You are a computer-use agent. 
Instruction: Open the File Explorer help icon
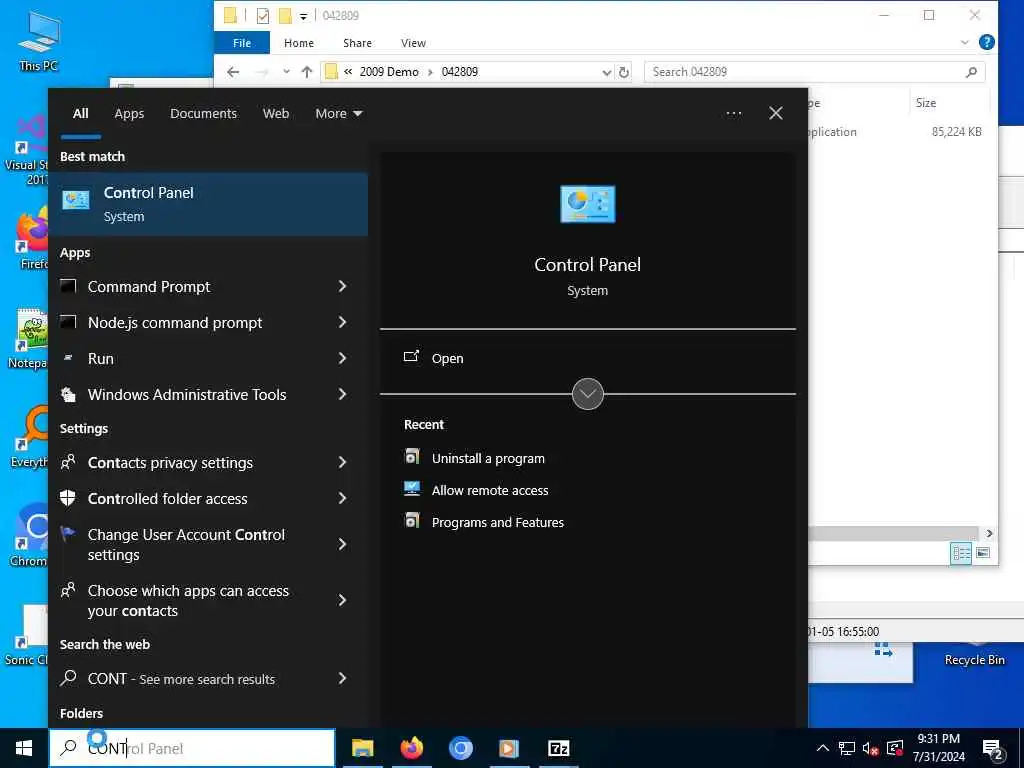[x=987, y=42]
